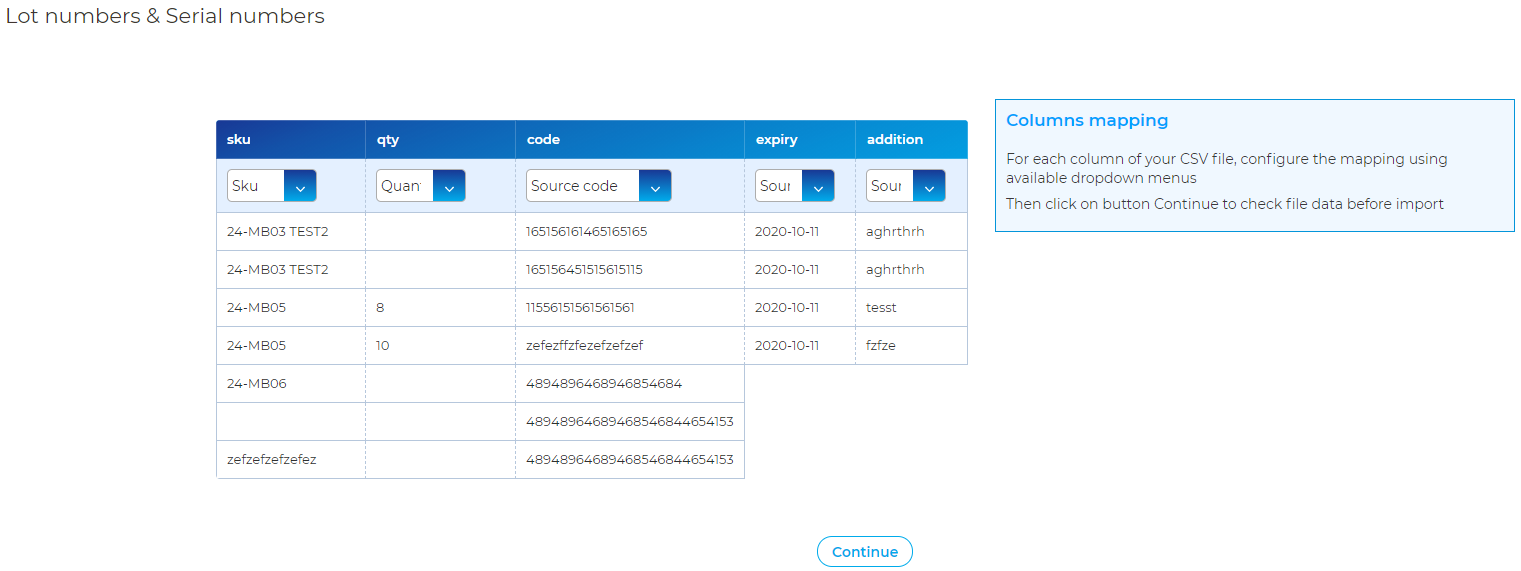Click the Continue button
The image size is (1521, 571).
865,552
